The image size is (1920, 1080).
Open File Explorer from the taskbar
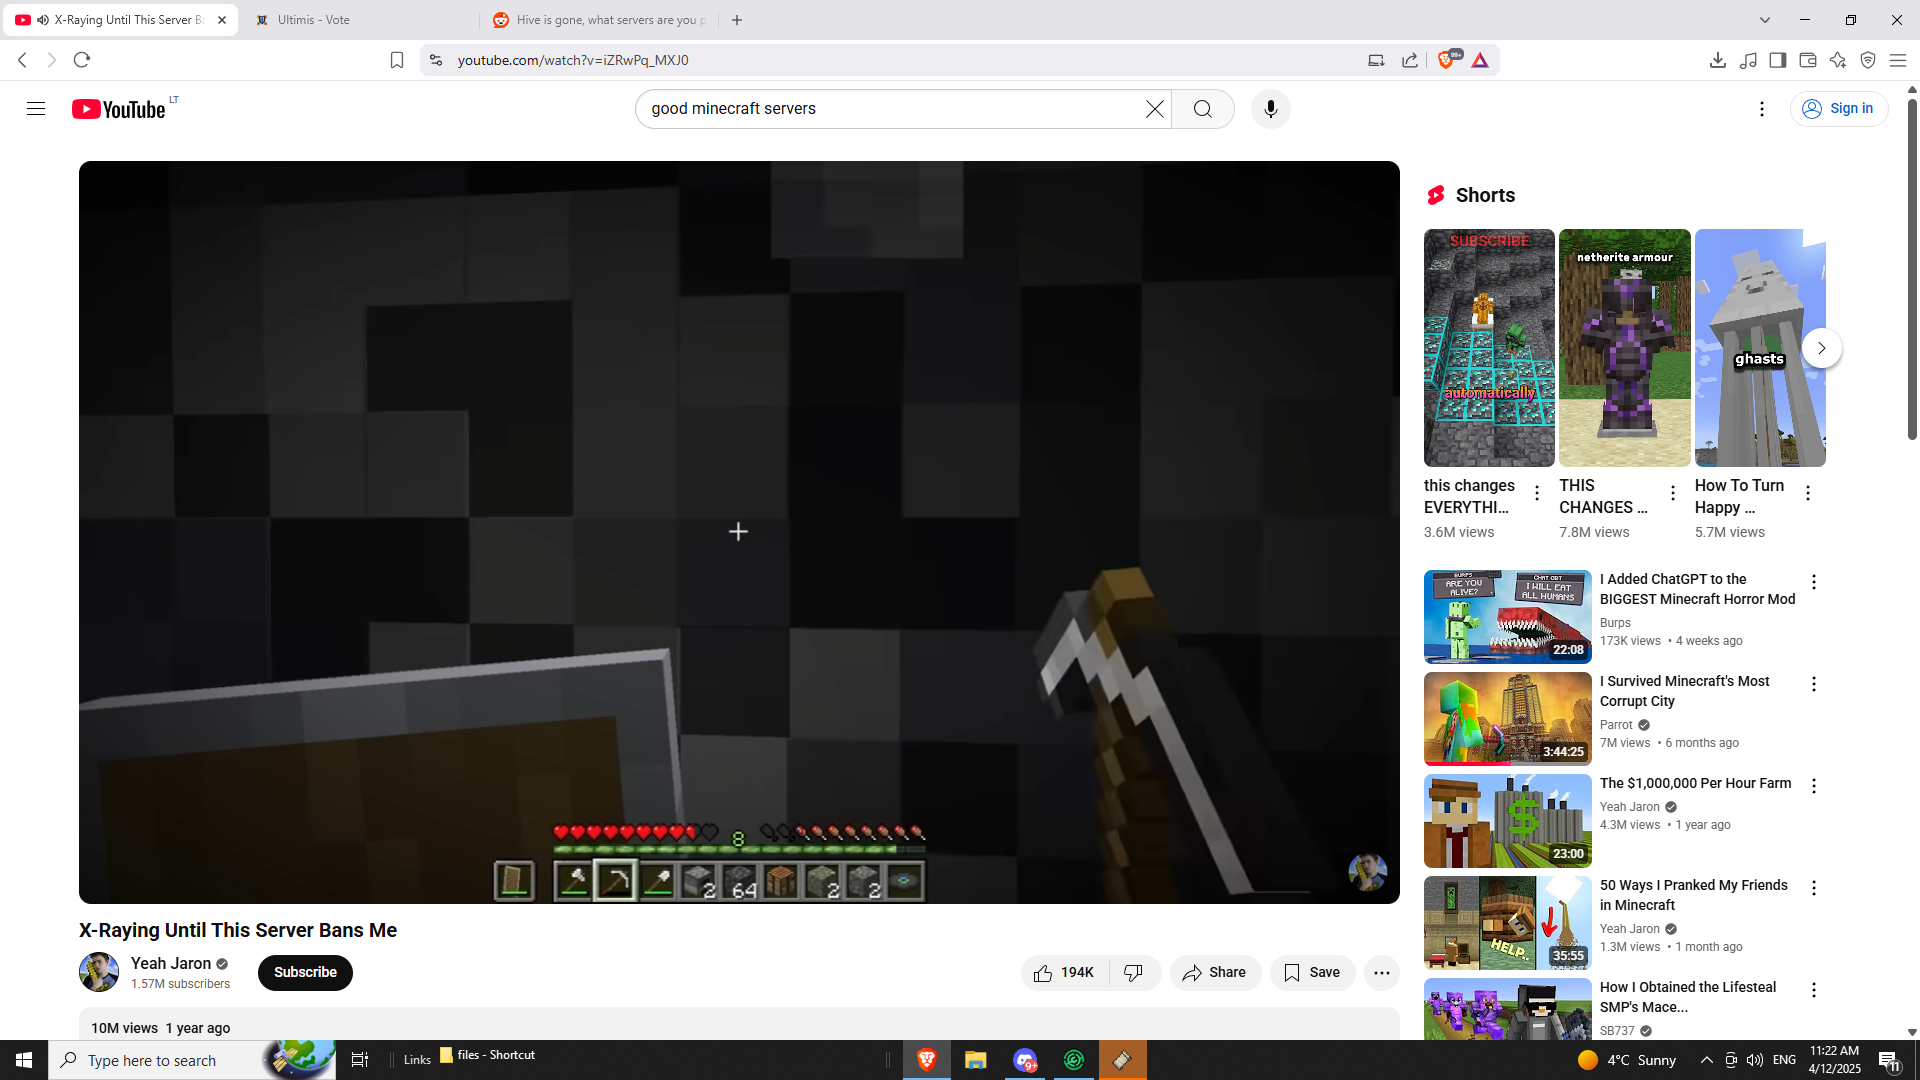[x=975, y=1060]
